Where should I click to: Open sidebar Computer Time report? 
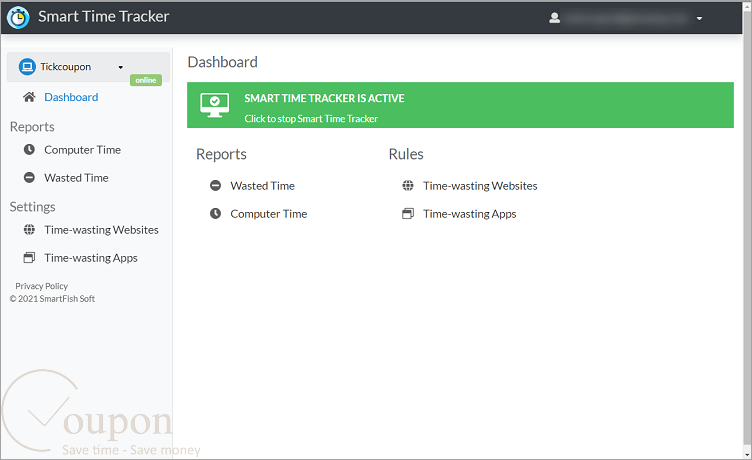(82, 150)
